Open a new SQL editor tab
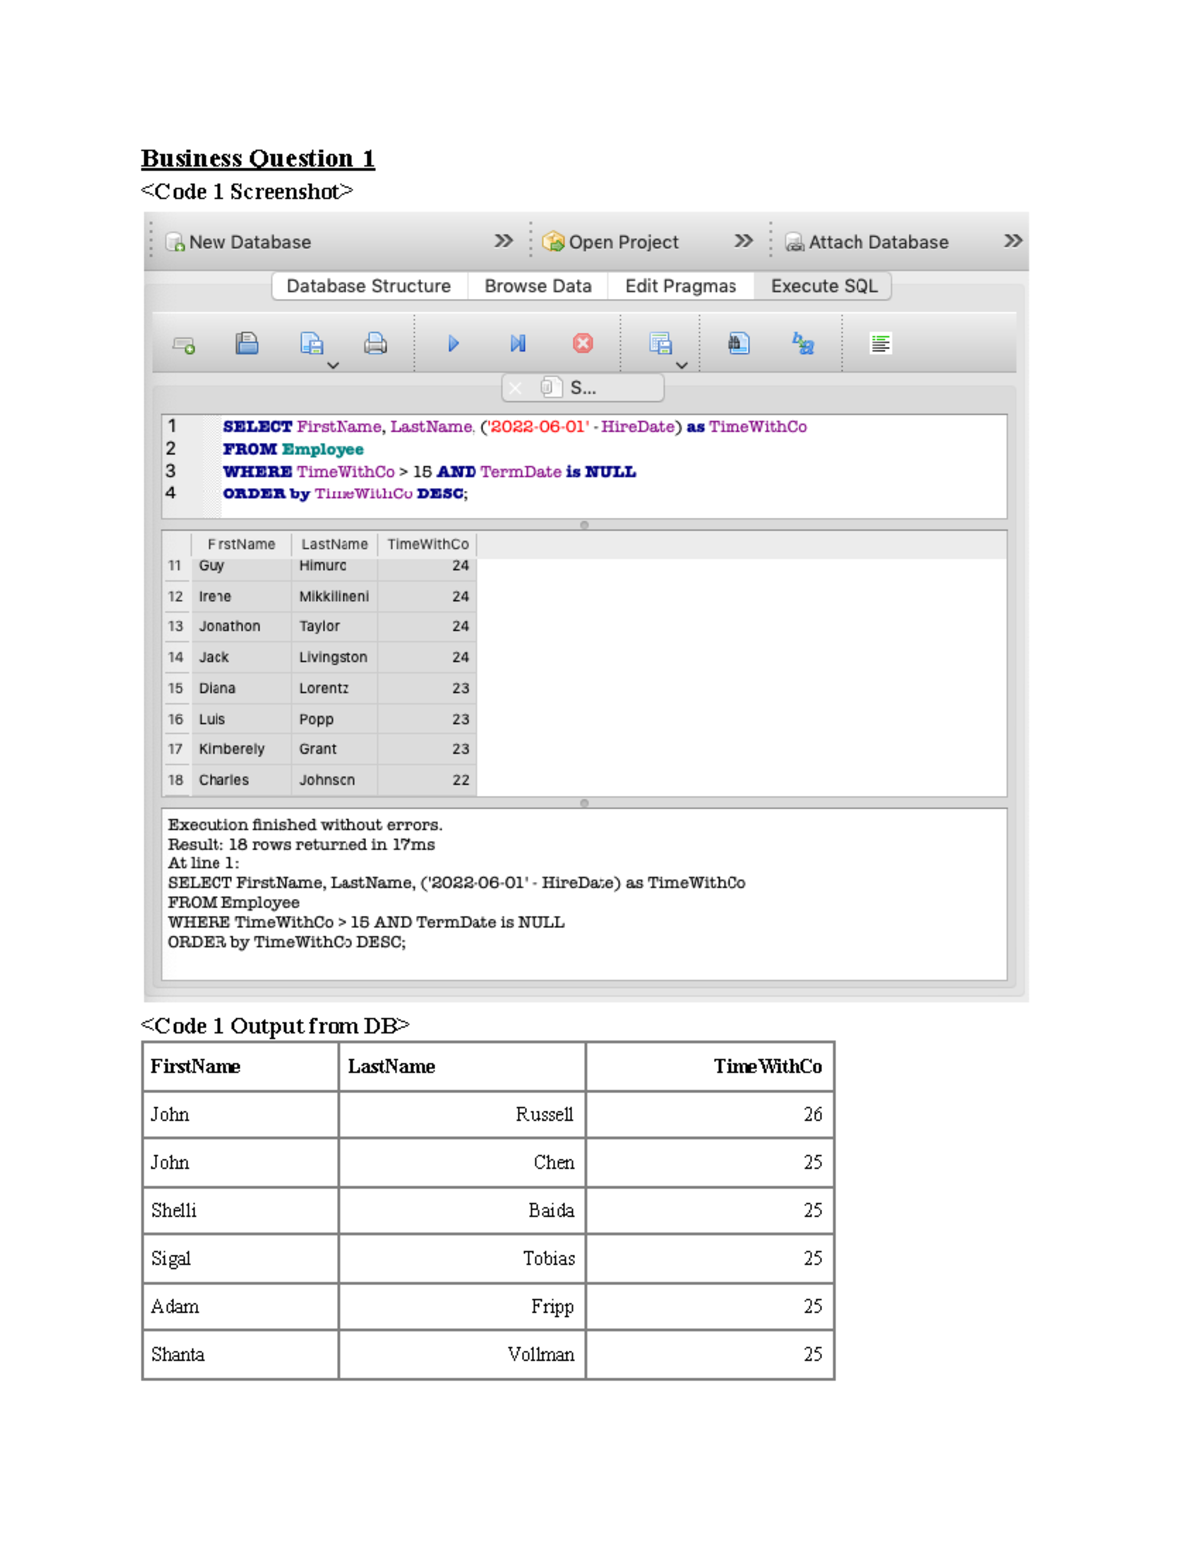 pos(185,343)
